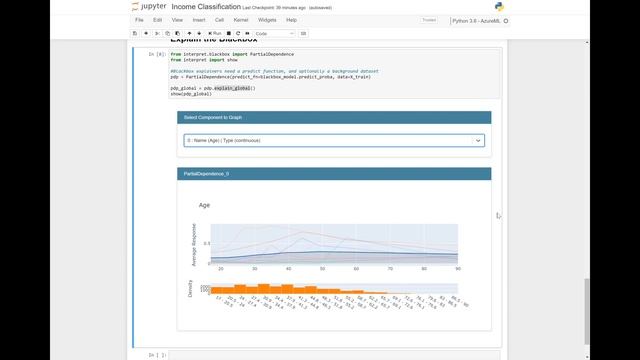Click the Trusted notebook indicator
The height and width of the screenshot is (360, 640).
(x=429, y=20)
